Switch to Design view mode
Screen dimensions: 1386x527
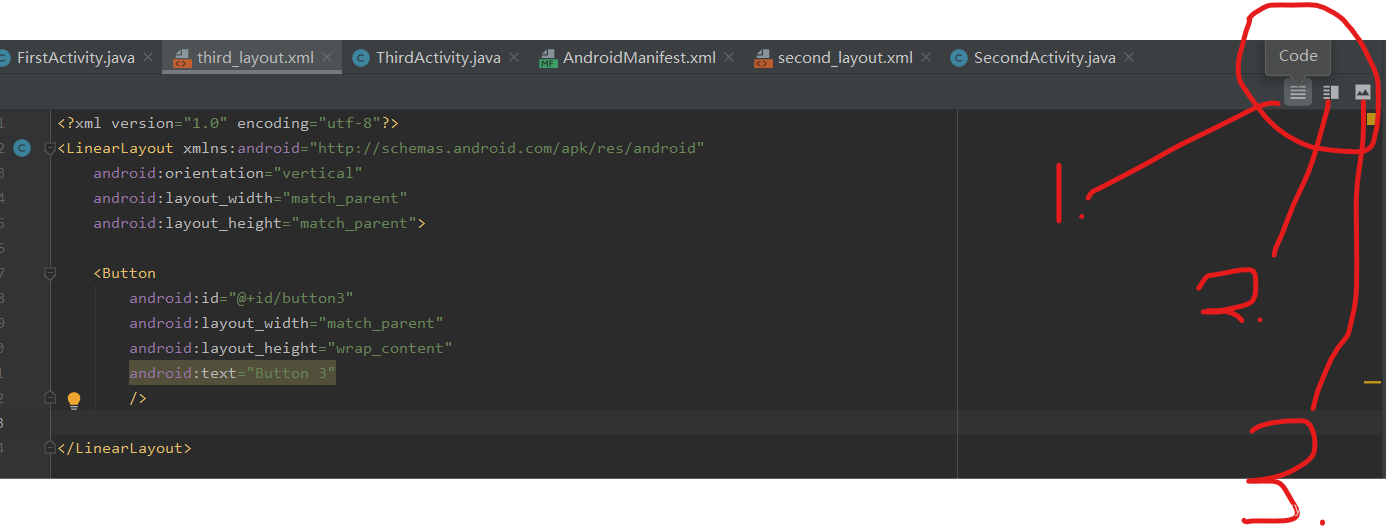(x=1362, y=92)
